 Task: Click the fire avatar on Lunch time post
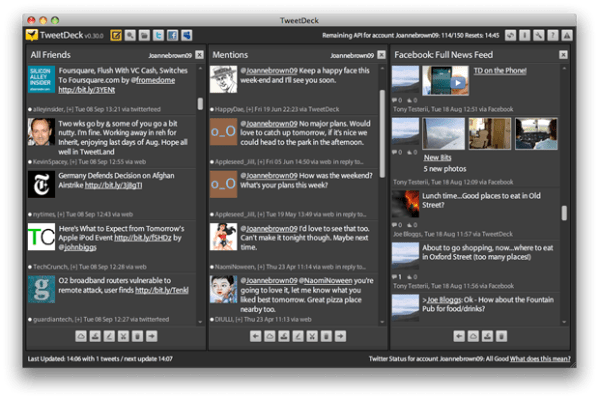click(x=405, y=204)
